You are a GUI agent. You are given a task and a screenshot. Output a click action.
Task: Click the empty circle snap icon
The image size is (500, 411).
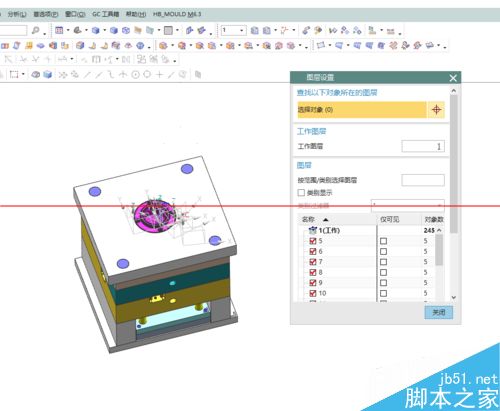coord(147,74)
